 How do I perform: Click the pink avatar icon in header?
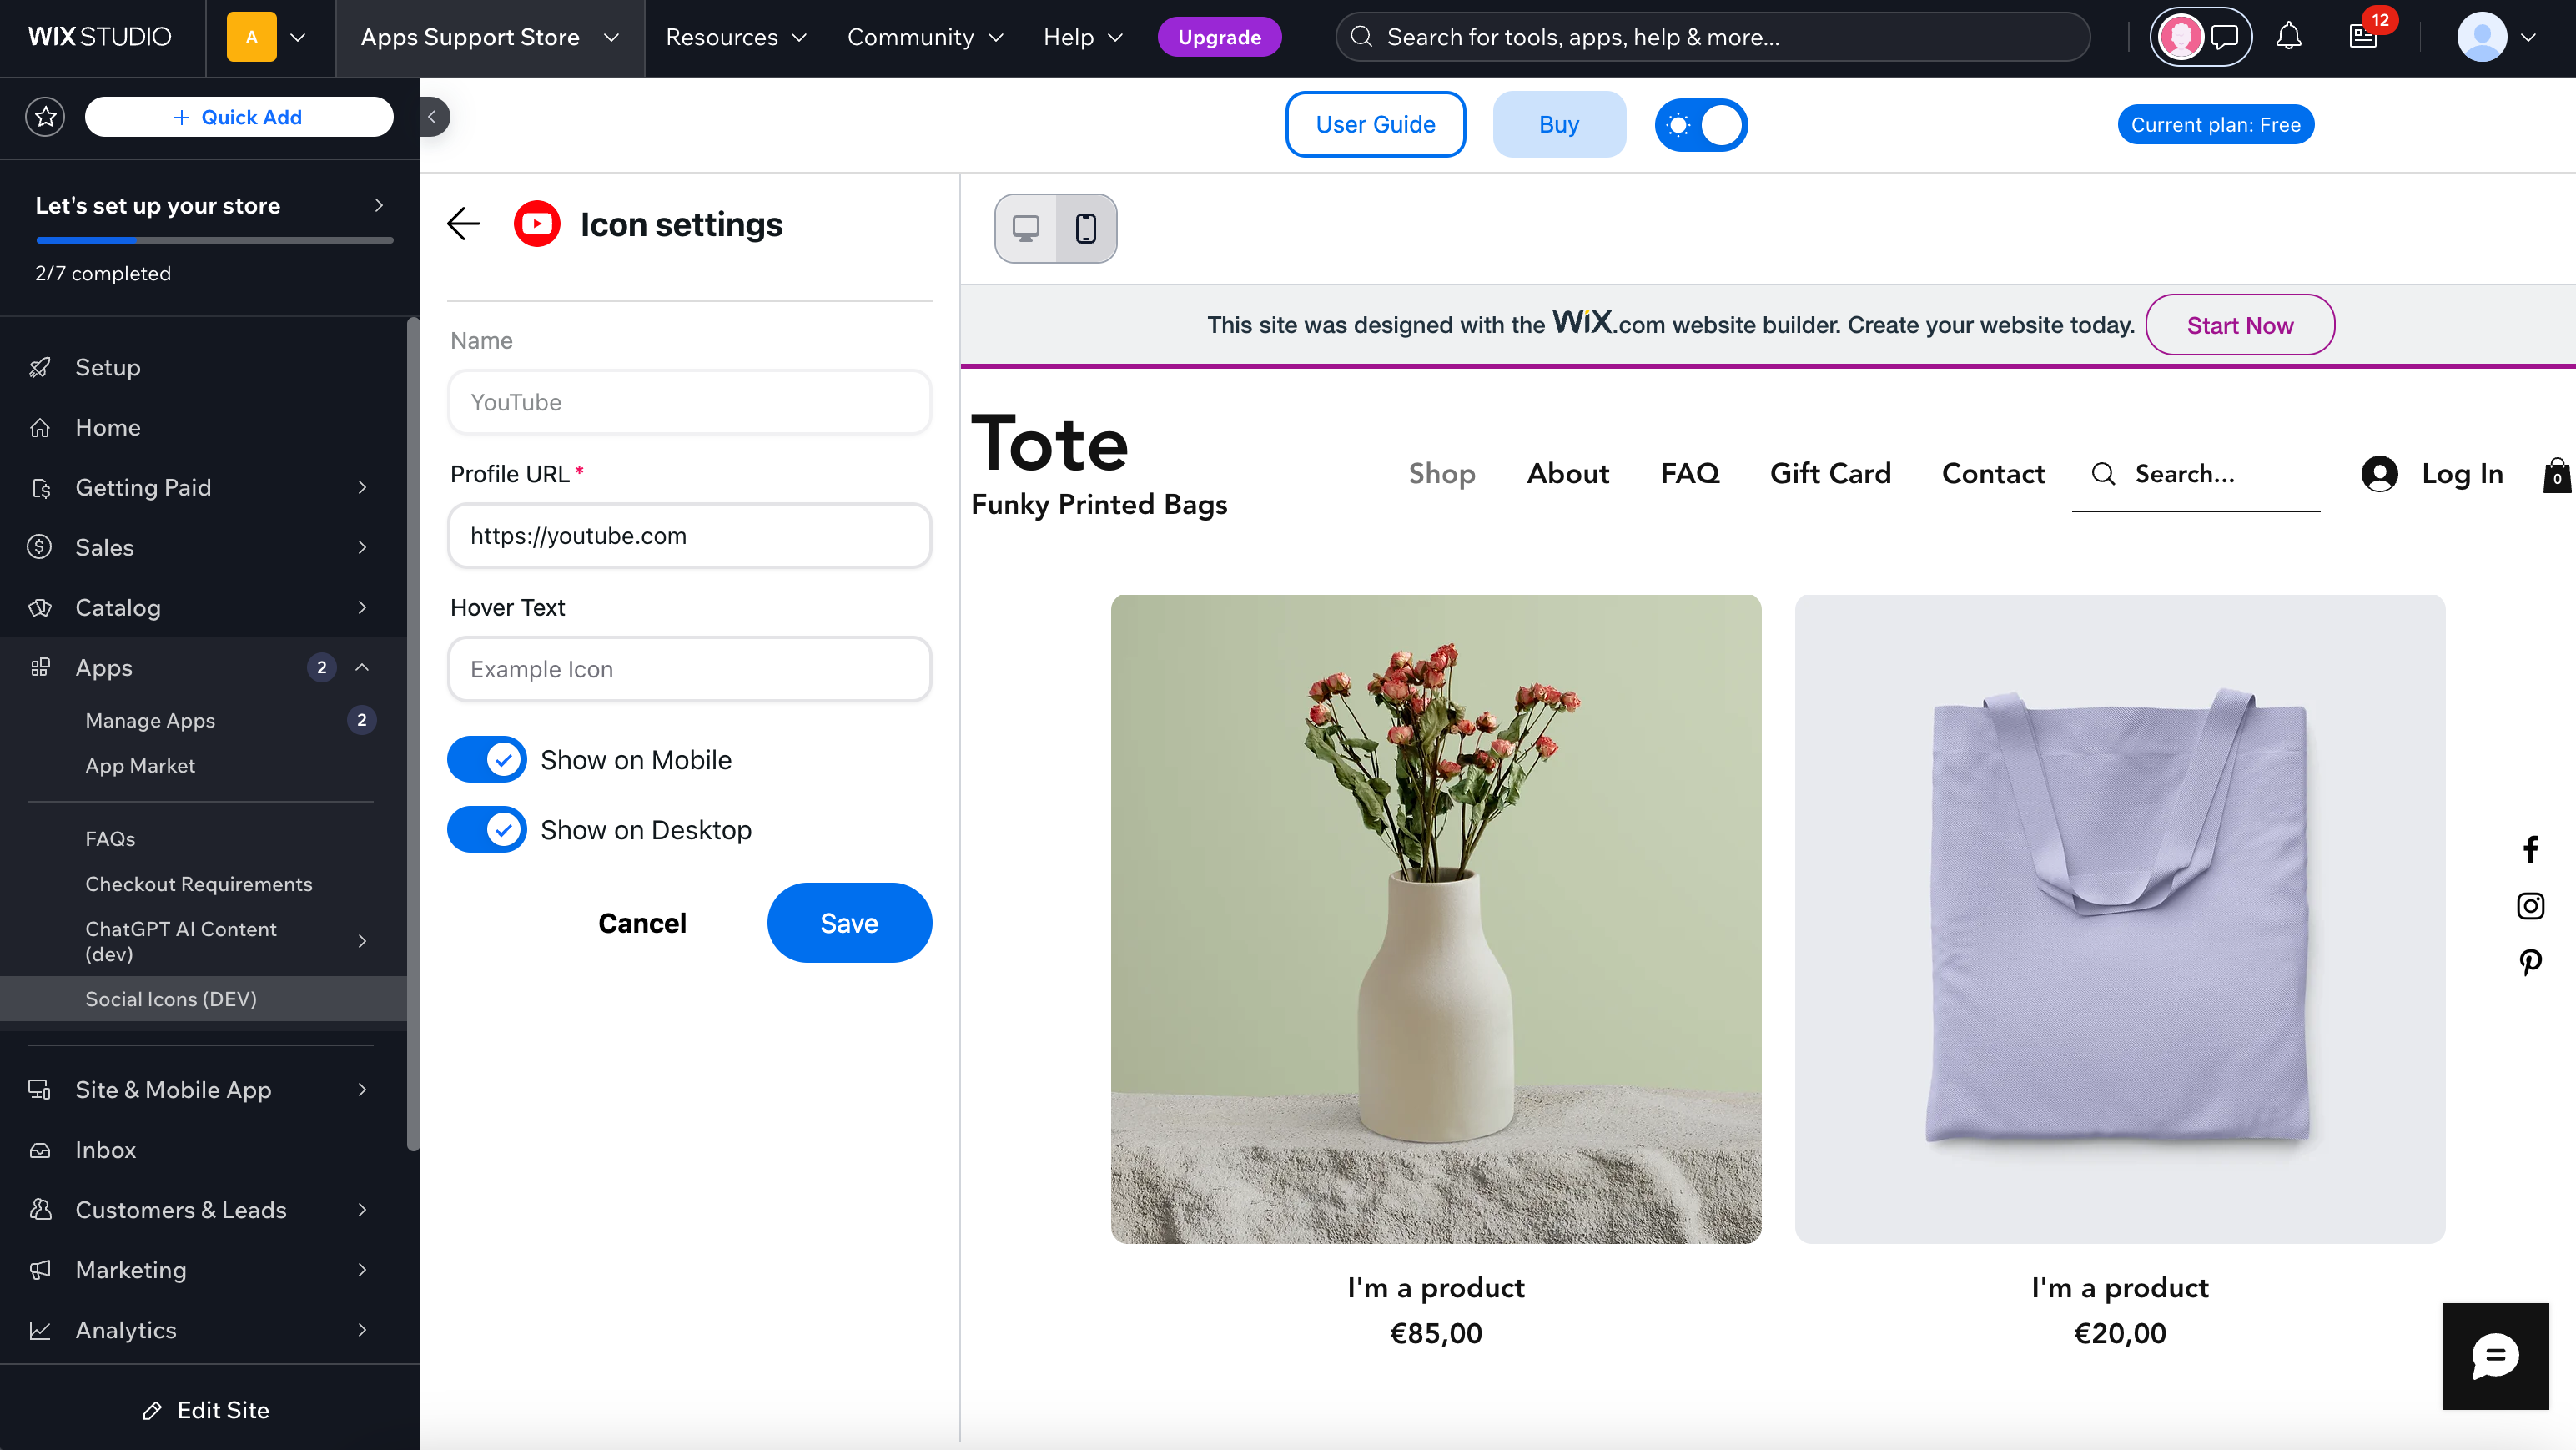[2181, 37]
